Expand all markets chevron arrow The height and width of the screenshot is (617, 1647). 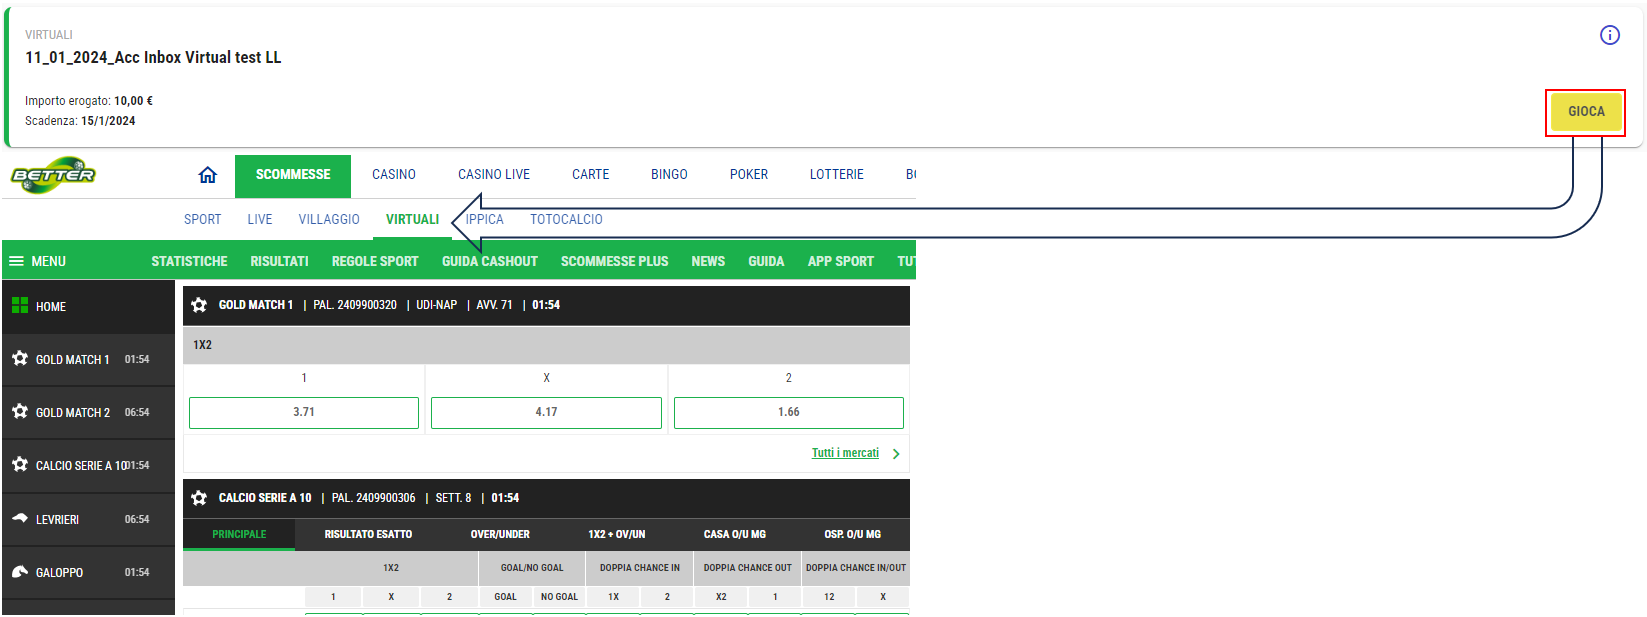click(x=896, y=454)
